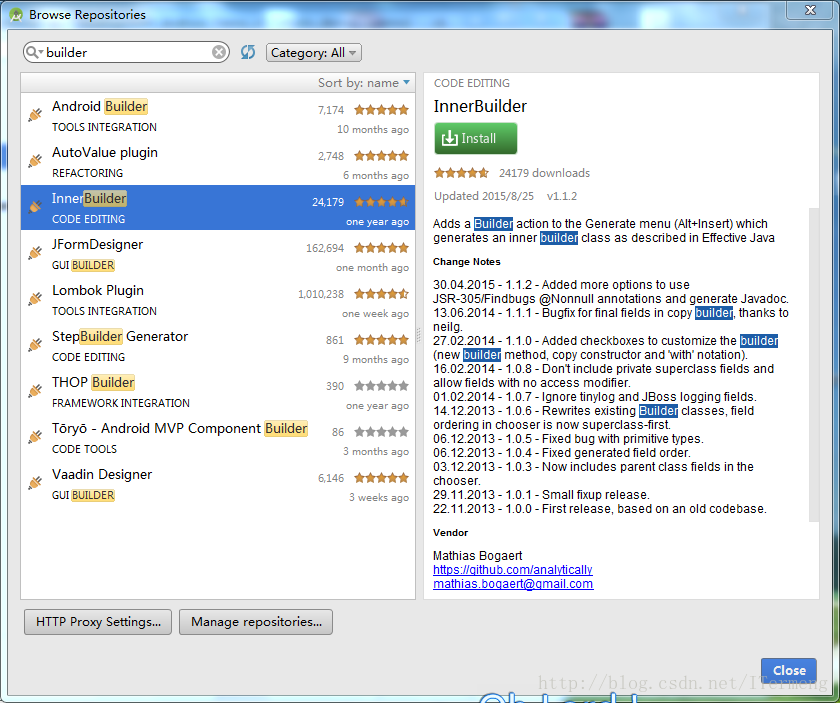Click the 24179 downloads text
The height and width of the screenshot is (703, 840).
pos(544,173)
